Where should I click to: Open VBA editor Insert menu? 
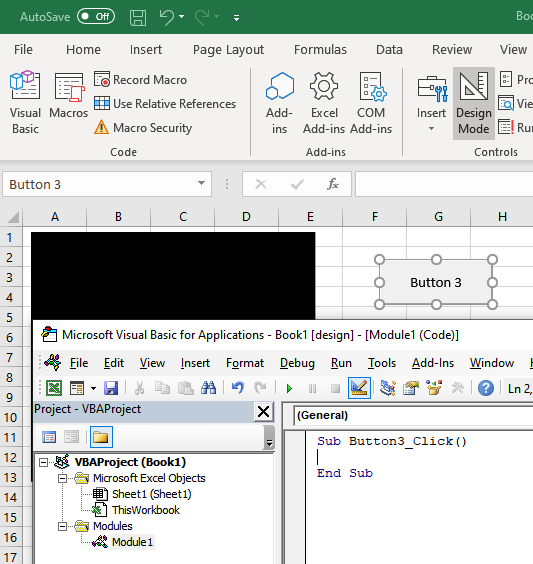coord(195,363)
